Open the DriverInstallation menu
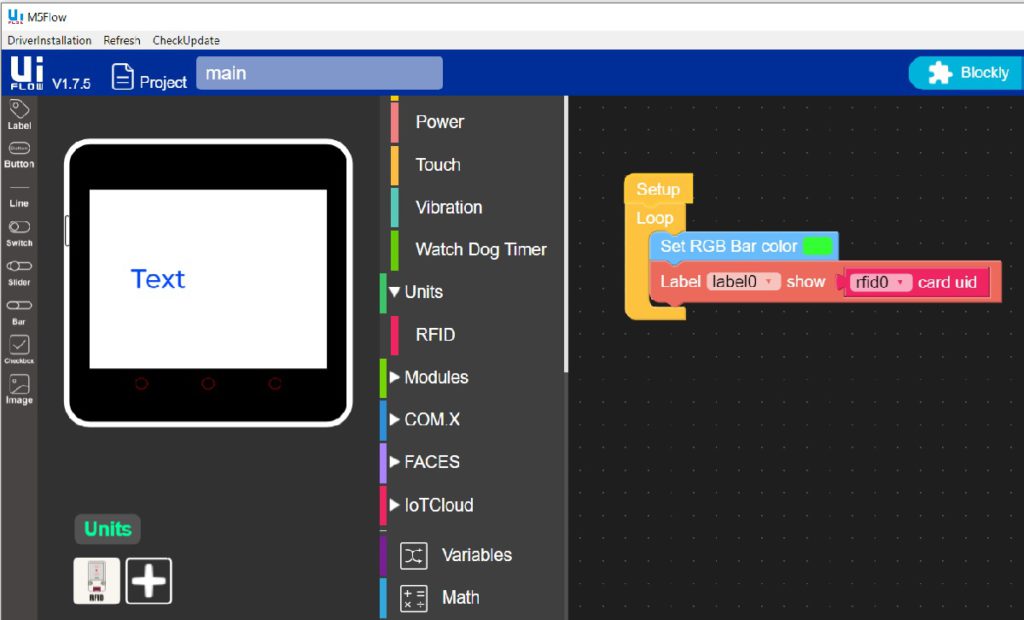The width and height of the screenshot is (1024, 620). 50,41
